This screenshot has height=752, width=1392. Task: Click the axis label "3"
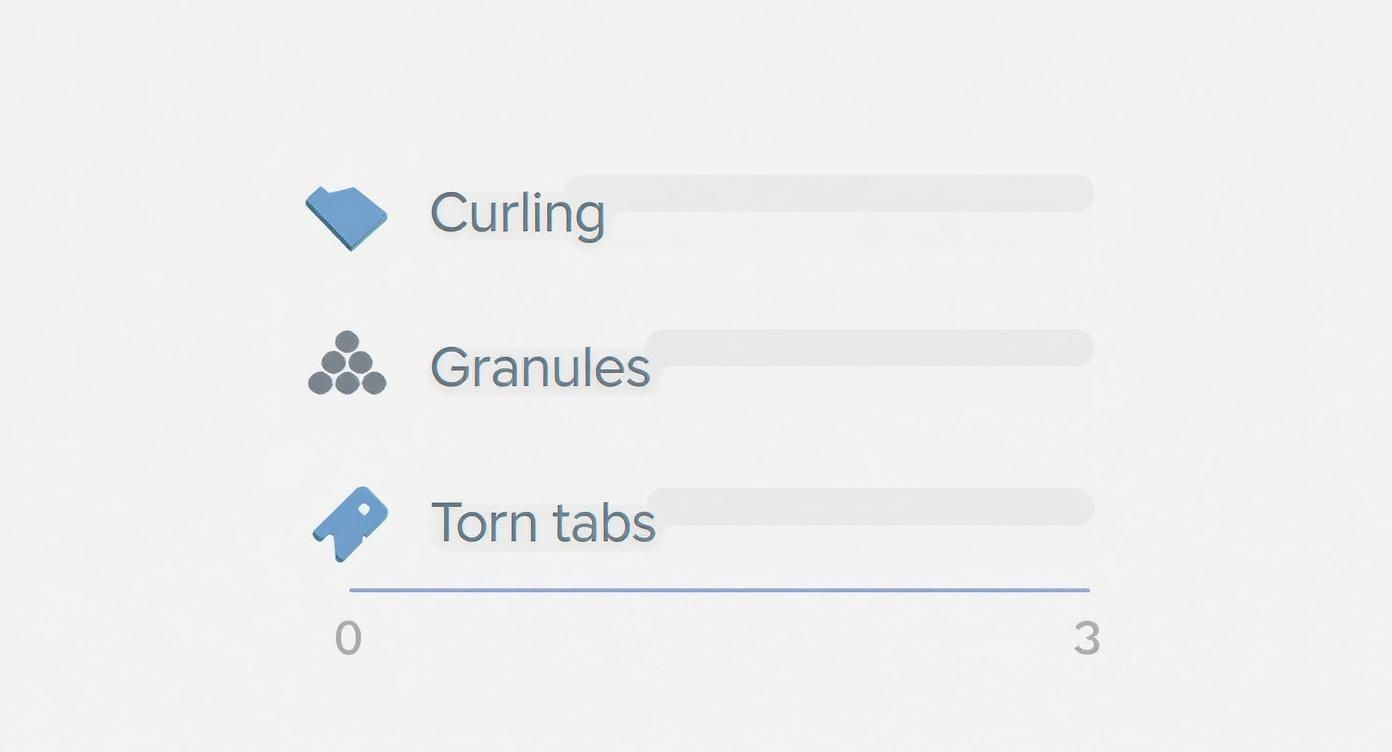tap(1087, 639)
